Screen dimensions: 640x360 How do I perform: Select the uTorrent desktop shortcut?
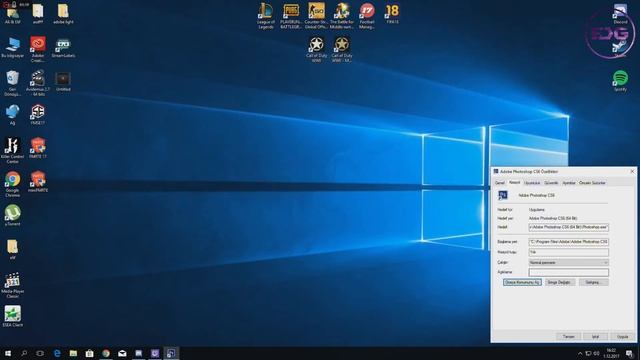[x=12, y=215]
